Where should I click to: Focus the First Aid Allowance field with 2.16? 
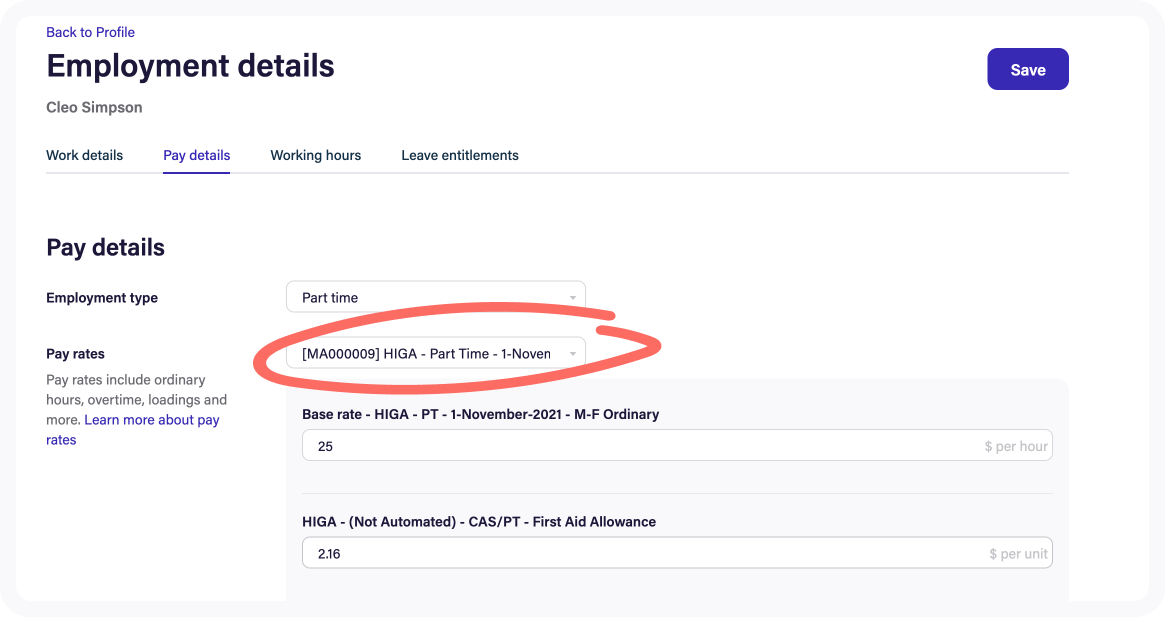click(x=640, y=553)
